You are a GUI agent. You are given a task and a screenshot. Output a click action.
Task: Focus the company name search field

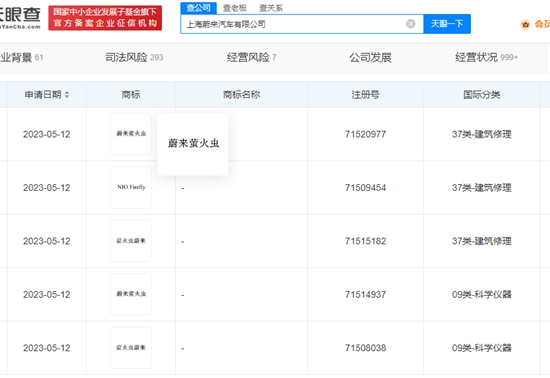tap(295, 24)
